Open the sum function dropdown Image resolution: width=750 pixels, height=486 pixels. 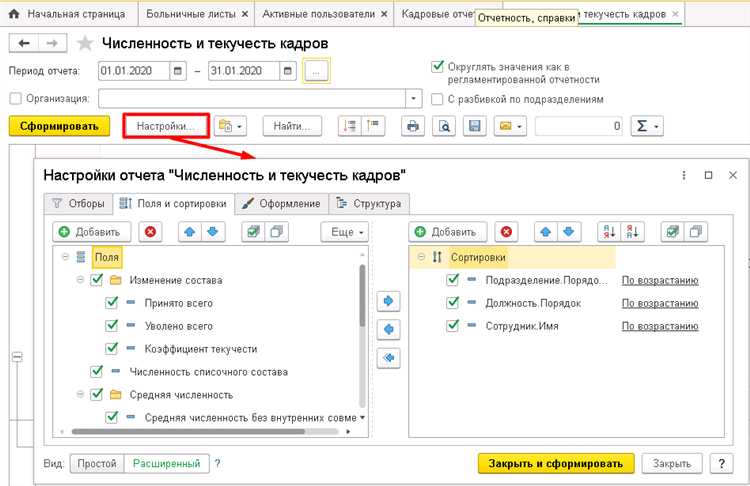coord(647,126)
